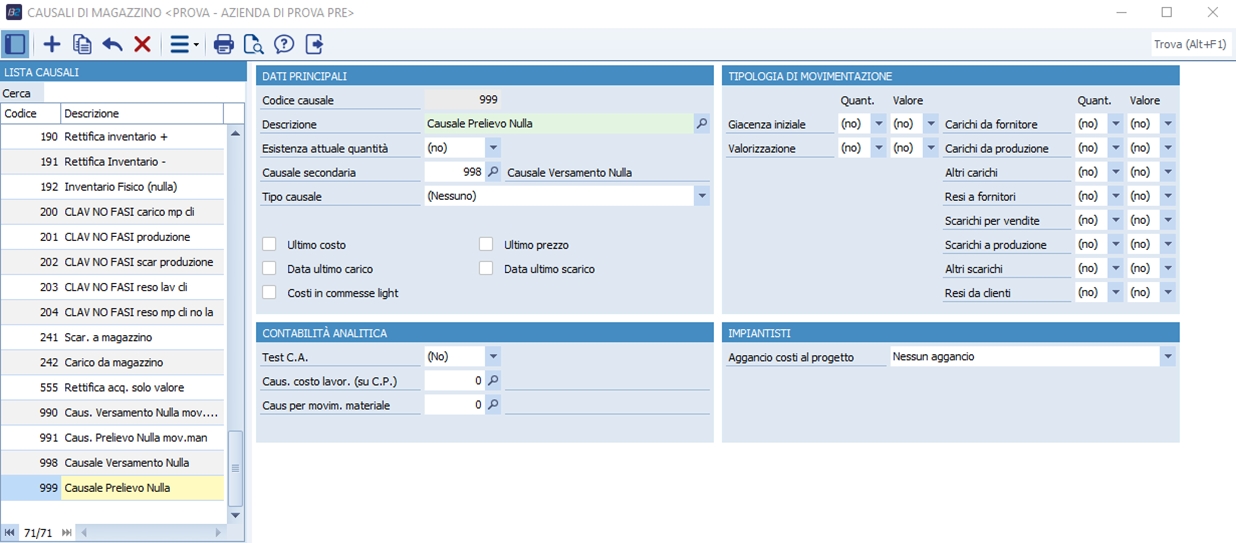Open Resi da clienti Quant. dropdown

coord(1116,292)
